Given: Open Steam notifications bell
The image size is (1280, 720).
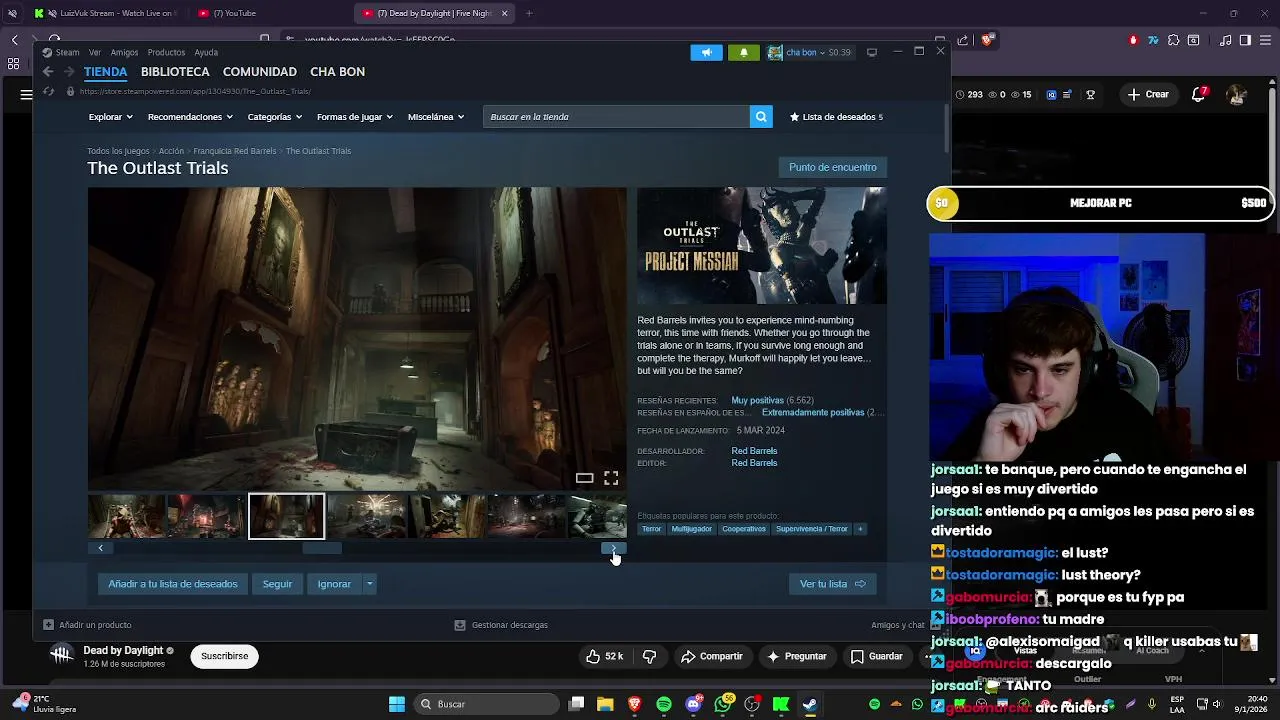Looking at the screenshot, I should coord(743,52).
